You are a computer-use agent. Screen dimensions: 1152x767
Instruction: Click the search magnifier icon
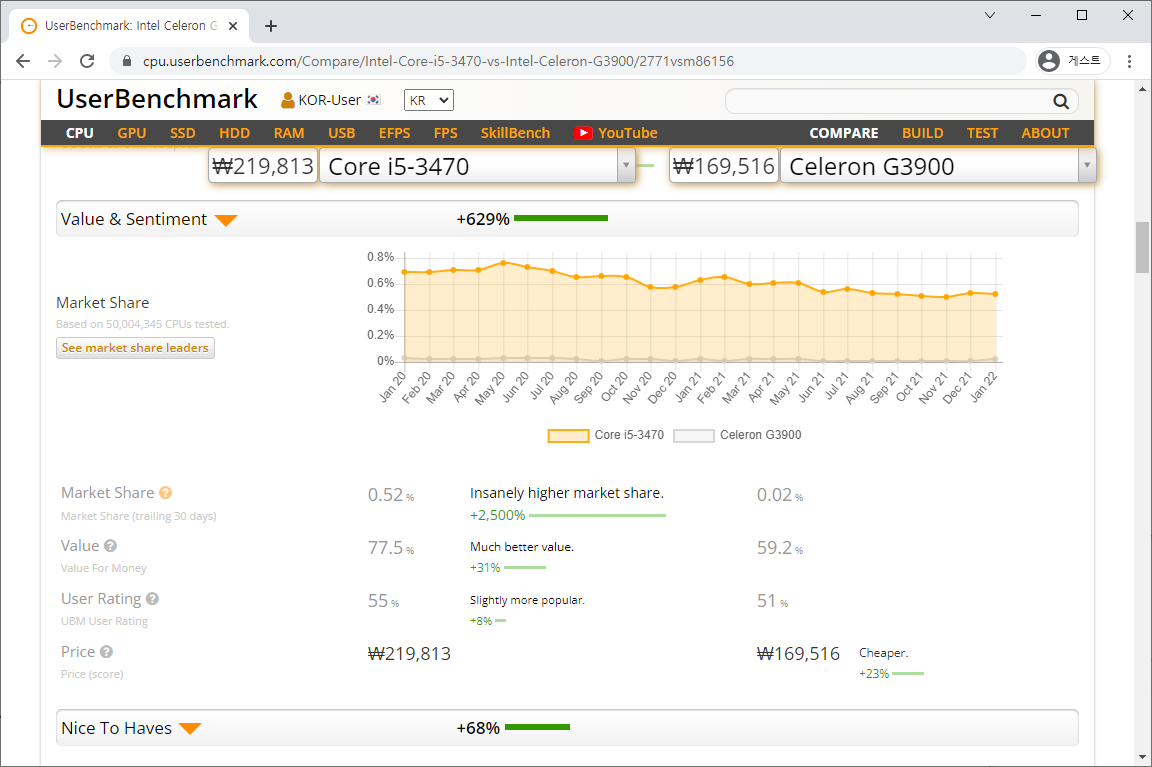tap(1061, 101)
